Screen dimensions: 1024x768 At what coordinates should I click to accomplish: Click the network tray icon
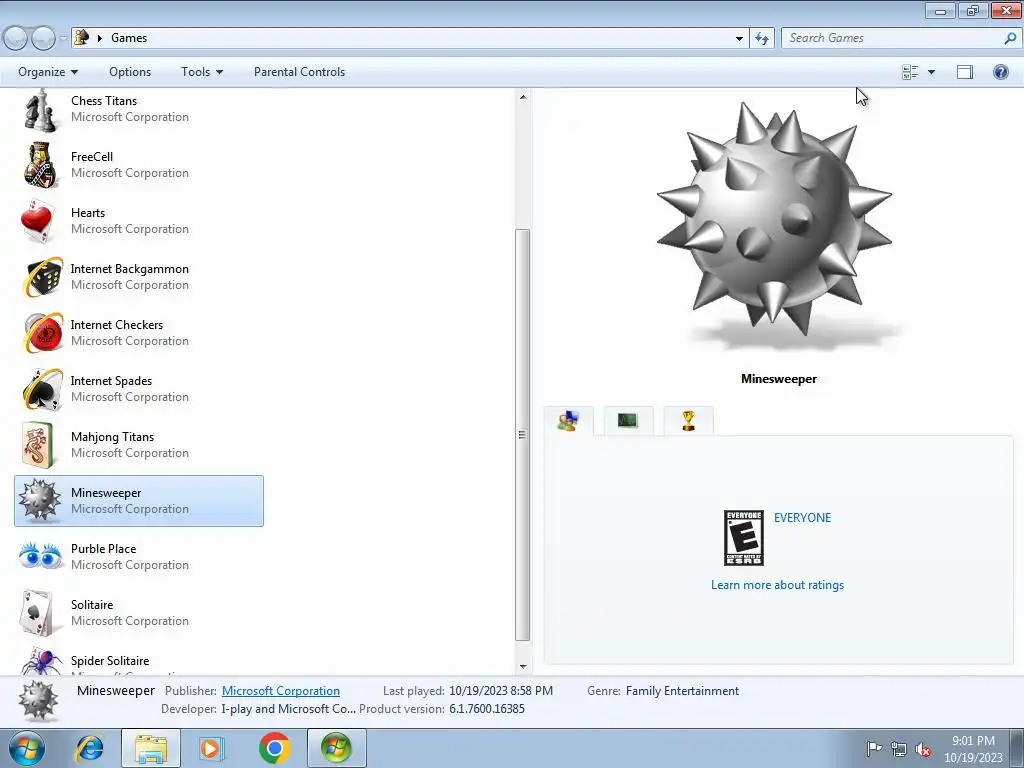click(x=899, y=750)
